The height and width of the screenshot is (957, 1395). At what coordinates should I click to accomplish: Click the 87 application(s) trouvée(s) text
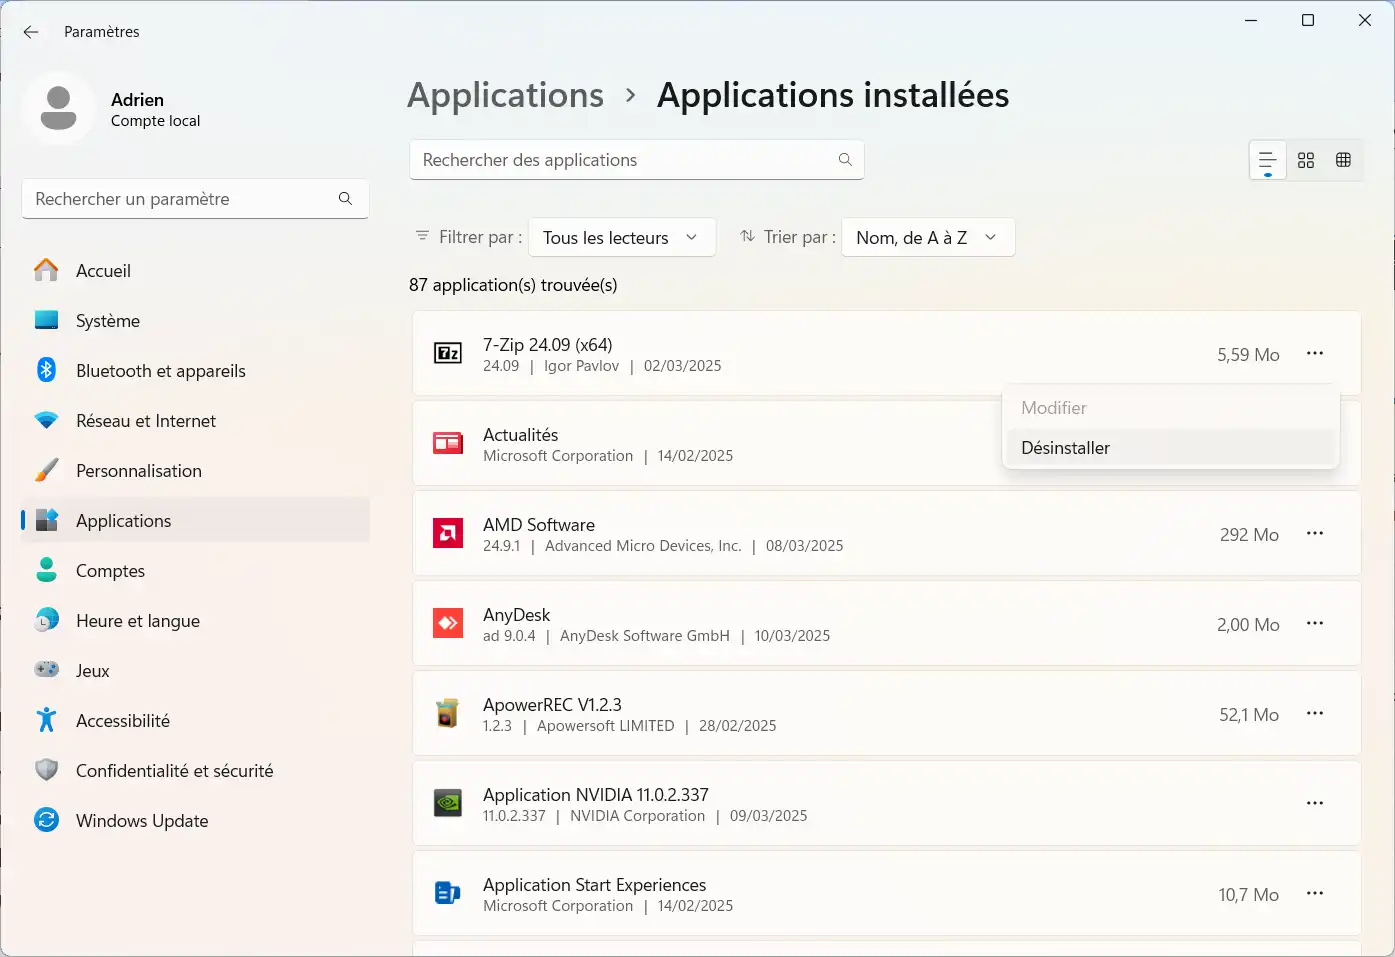click(x=513, y=285)
